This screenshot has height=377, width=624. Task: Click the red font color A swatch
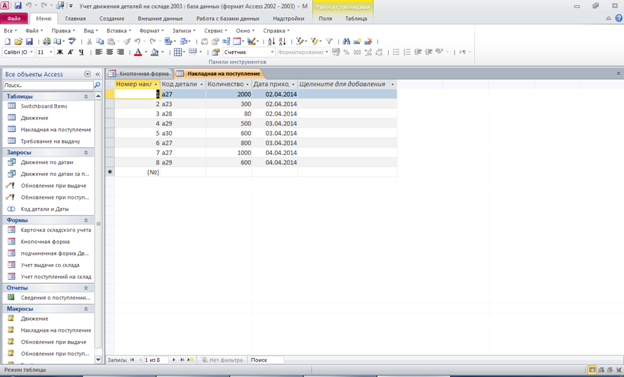(138, 52)
